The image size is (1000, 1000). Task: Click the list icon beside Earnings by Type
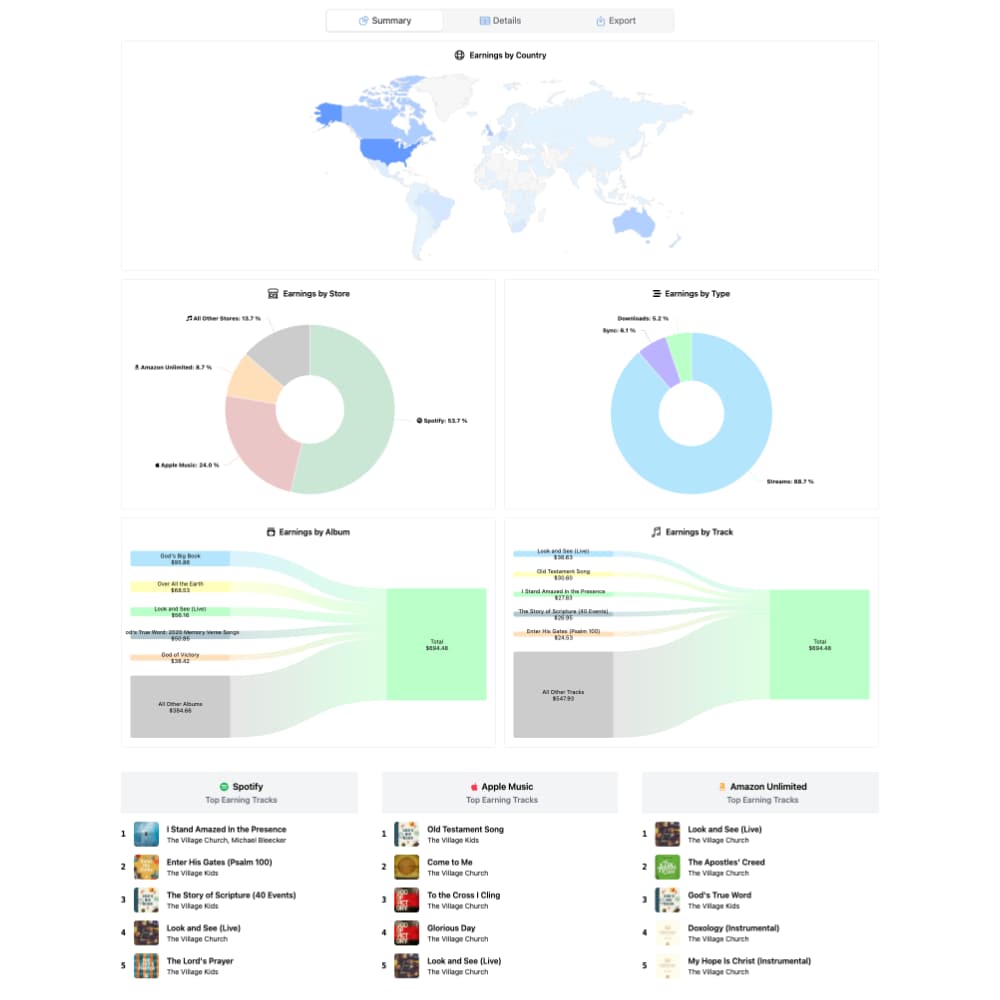[656, 293]
